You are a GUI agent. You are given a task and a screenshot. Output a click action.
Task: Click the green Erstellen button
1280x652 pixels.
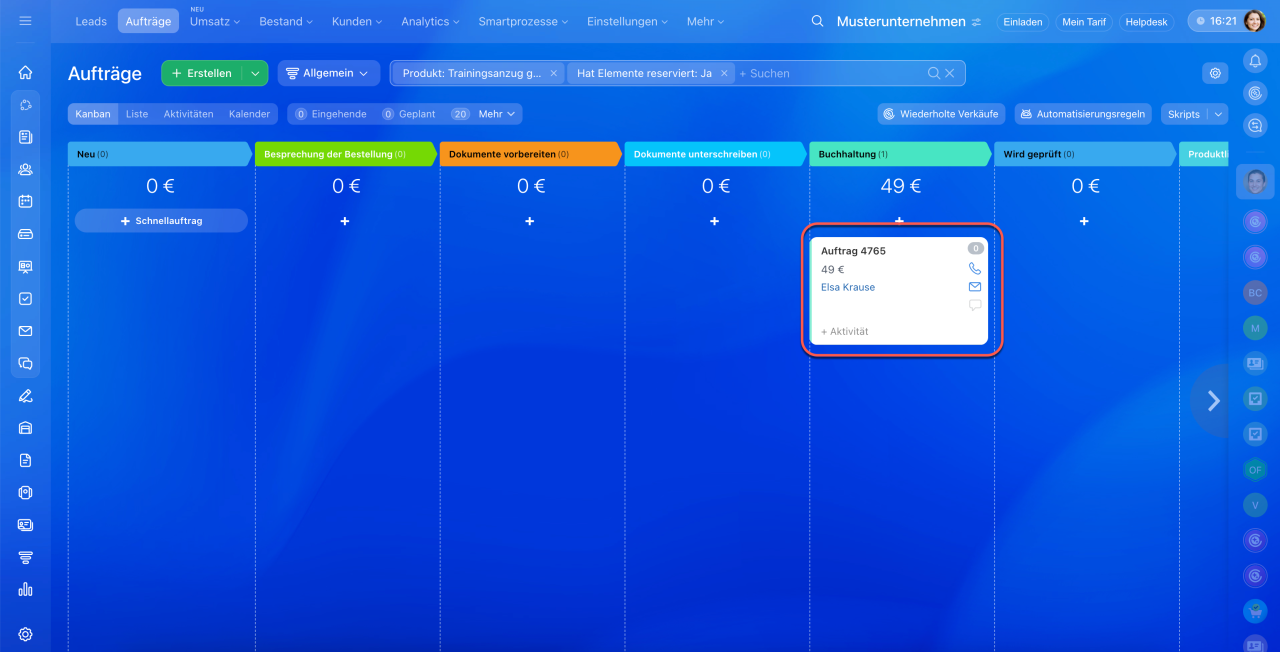(x=202, y=73)
